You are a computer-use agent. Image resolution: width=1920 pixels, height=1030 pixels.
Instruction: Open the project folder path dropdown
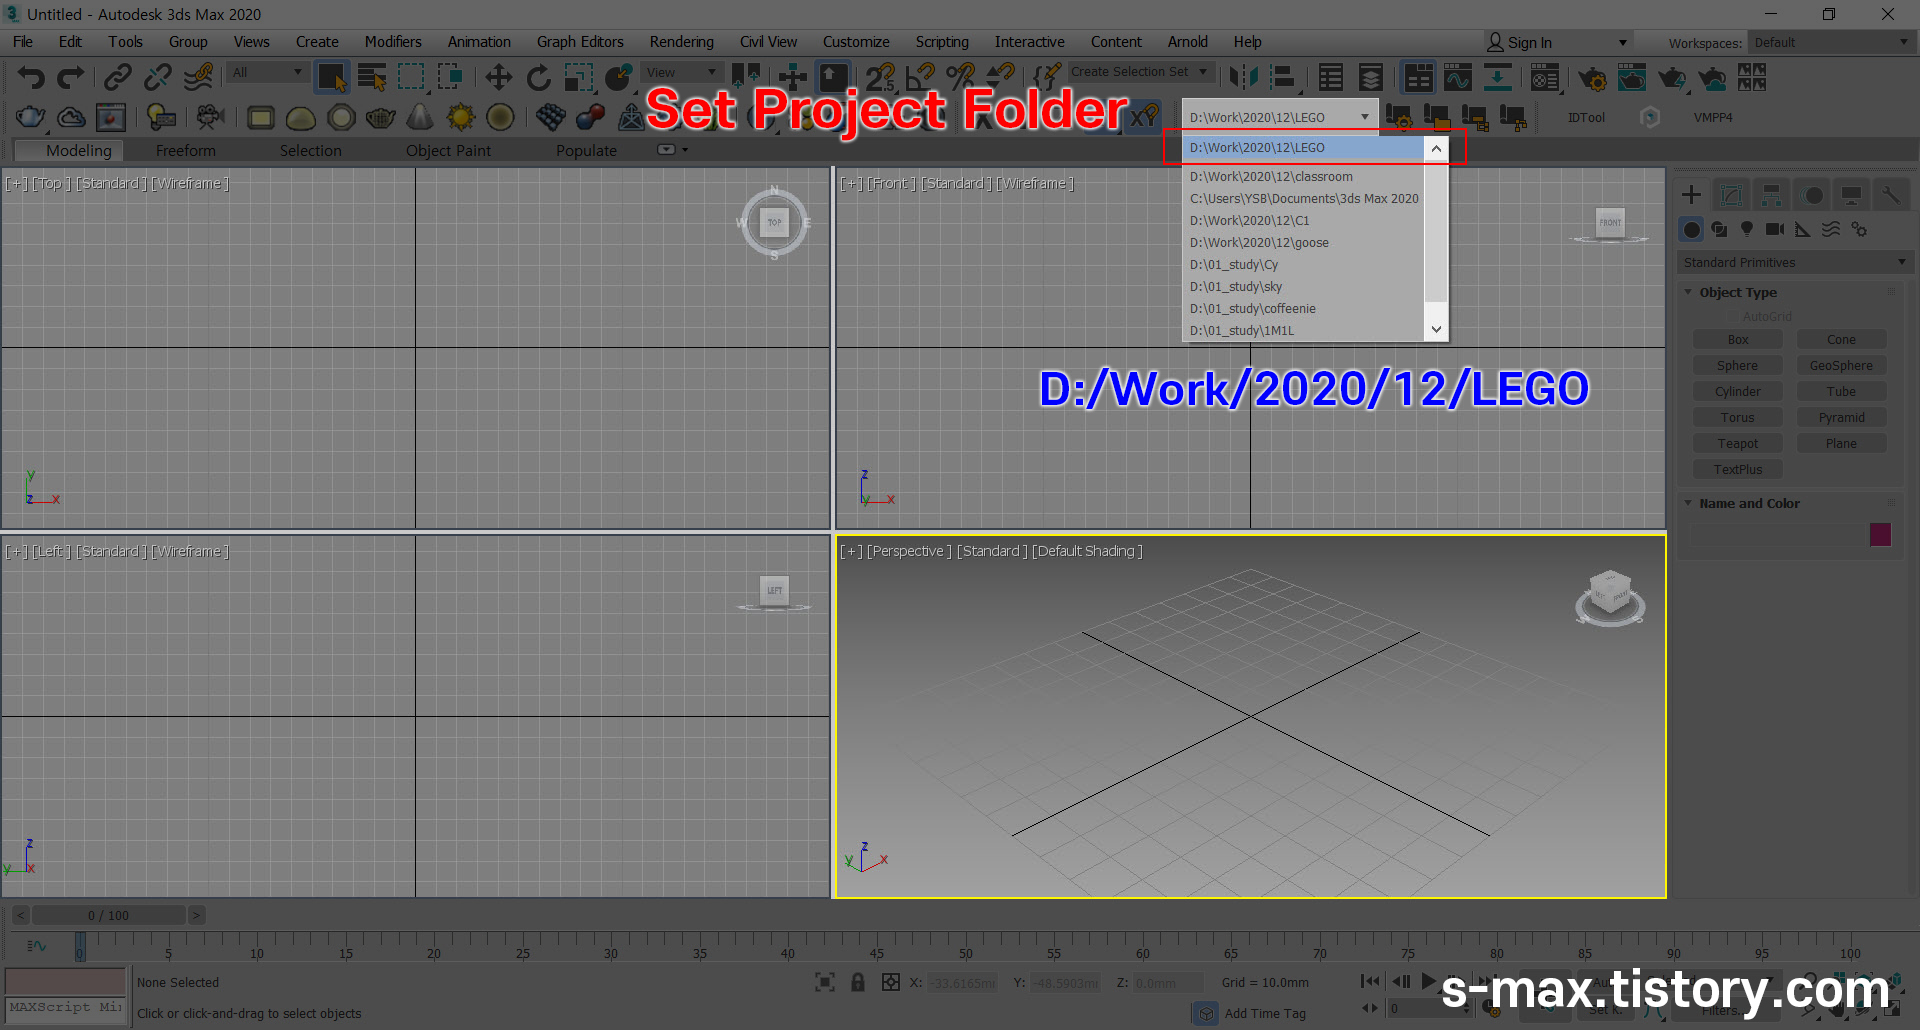[1280, 117]
